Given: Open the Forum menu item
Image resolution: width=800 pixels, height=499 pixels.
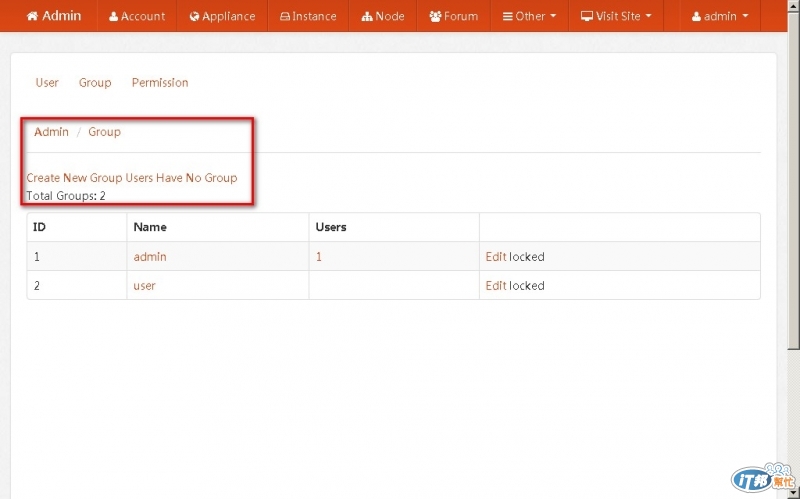Looking at the screenshot, I should coord(454,16).
